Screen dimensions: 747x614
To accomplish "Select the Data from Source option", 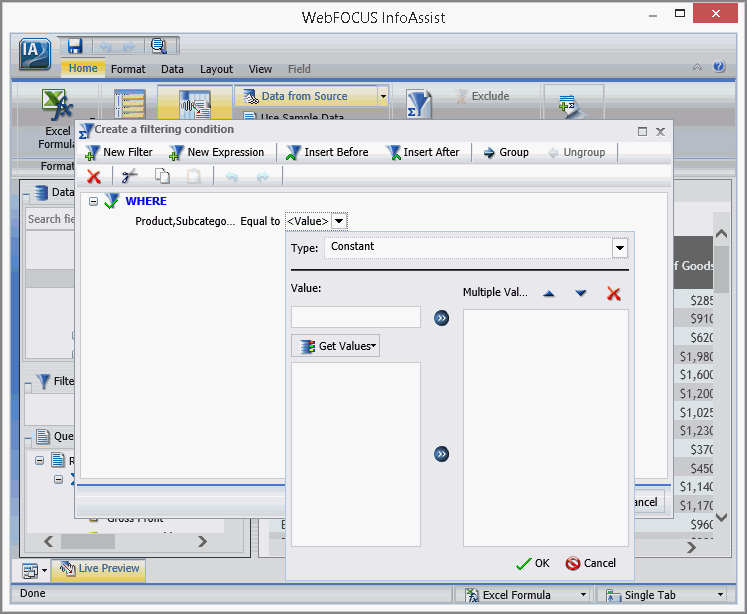I will tap(305, 96).
